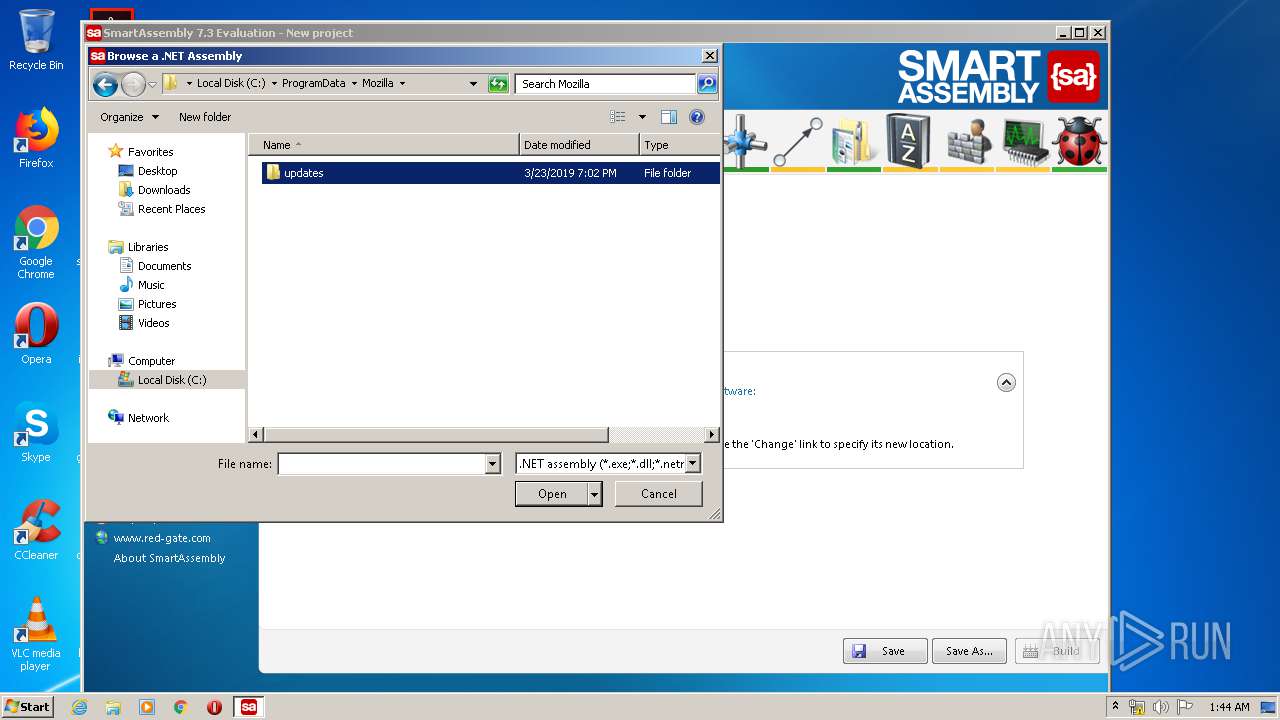Image resolution: width=1280 pixels, height=720 pixels.
Task: Click the arrow control-flow icon in SmartAssembly
Action: (x=797, y=141)
